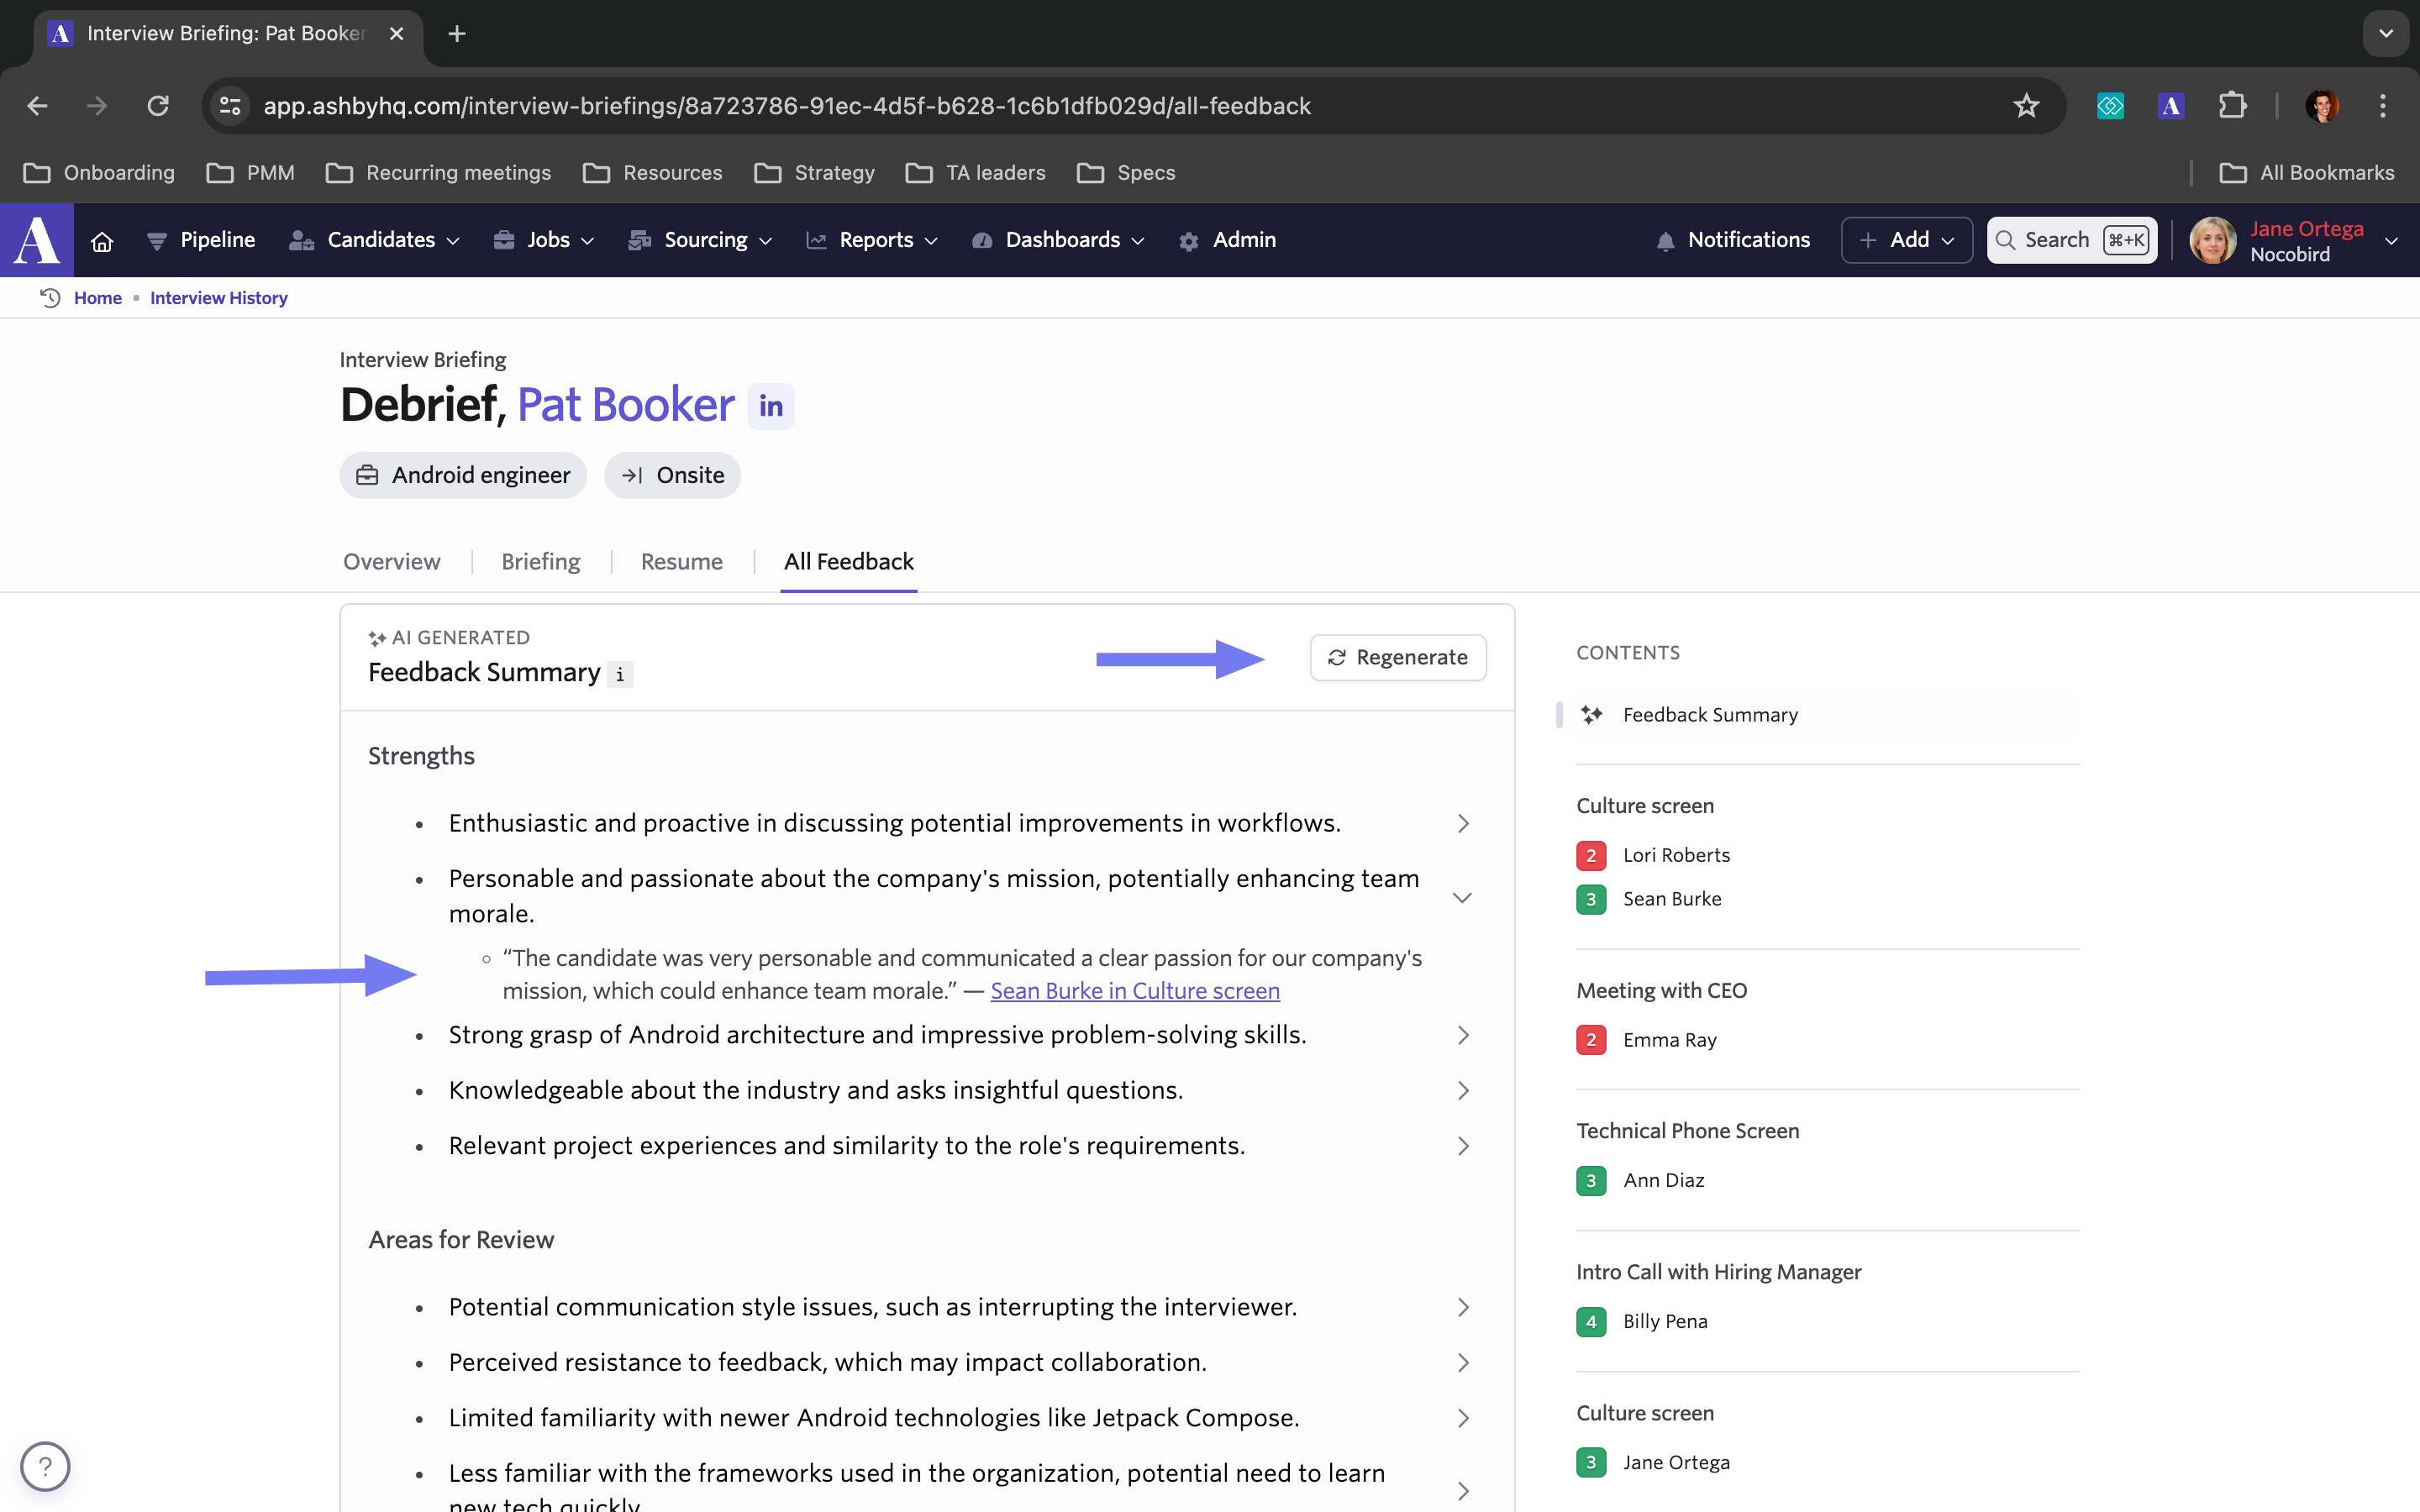
Task: Expand the Android architecture strength item
Action: click(1462, 1035)
